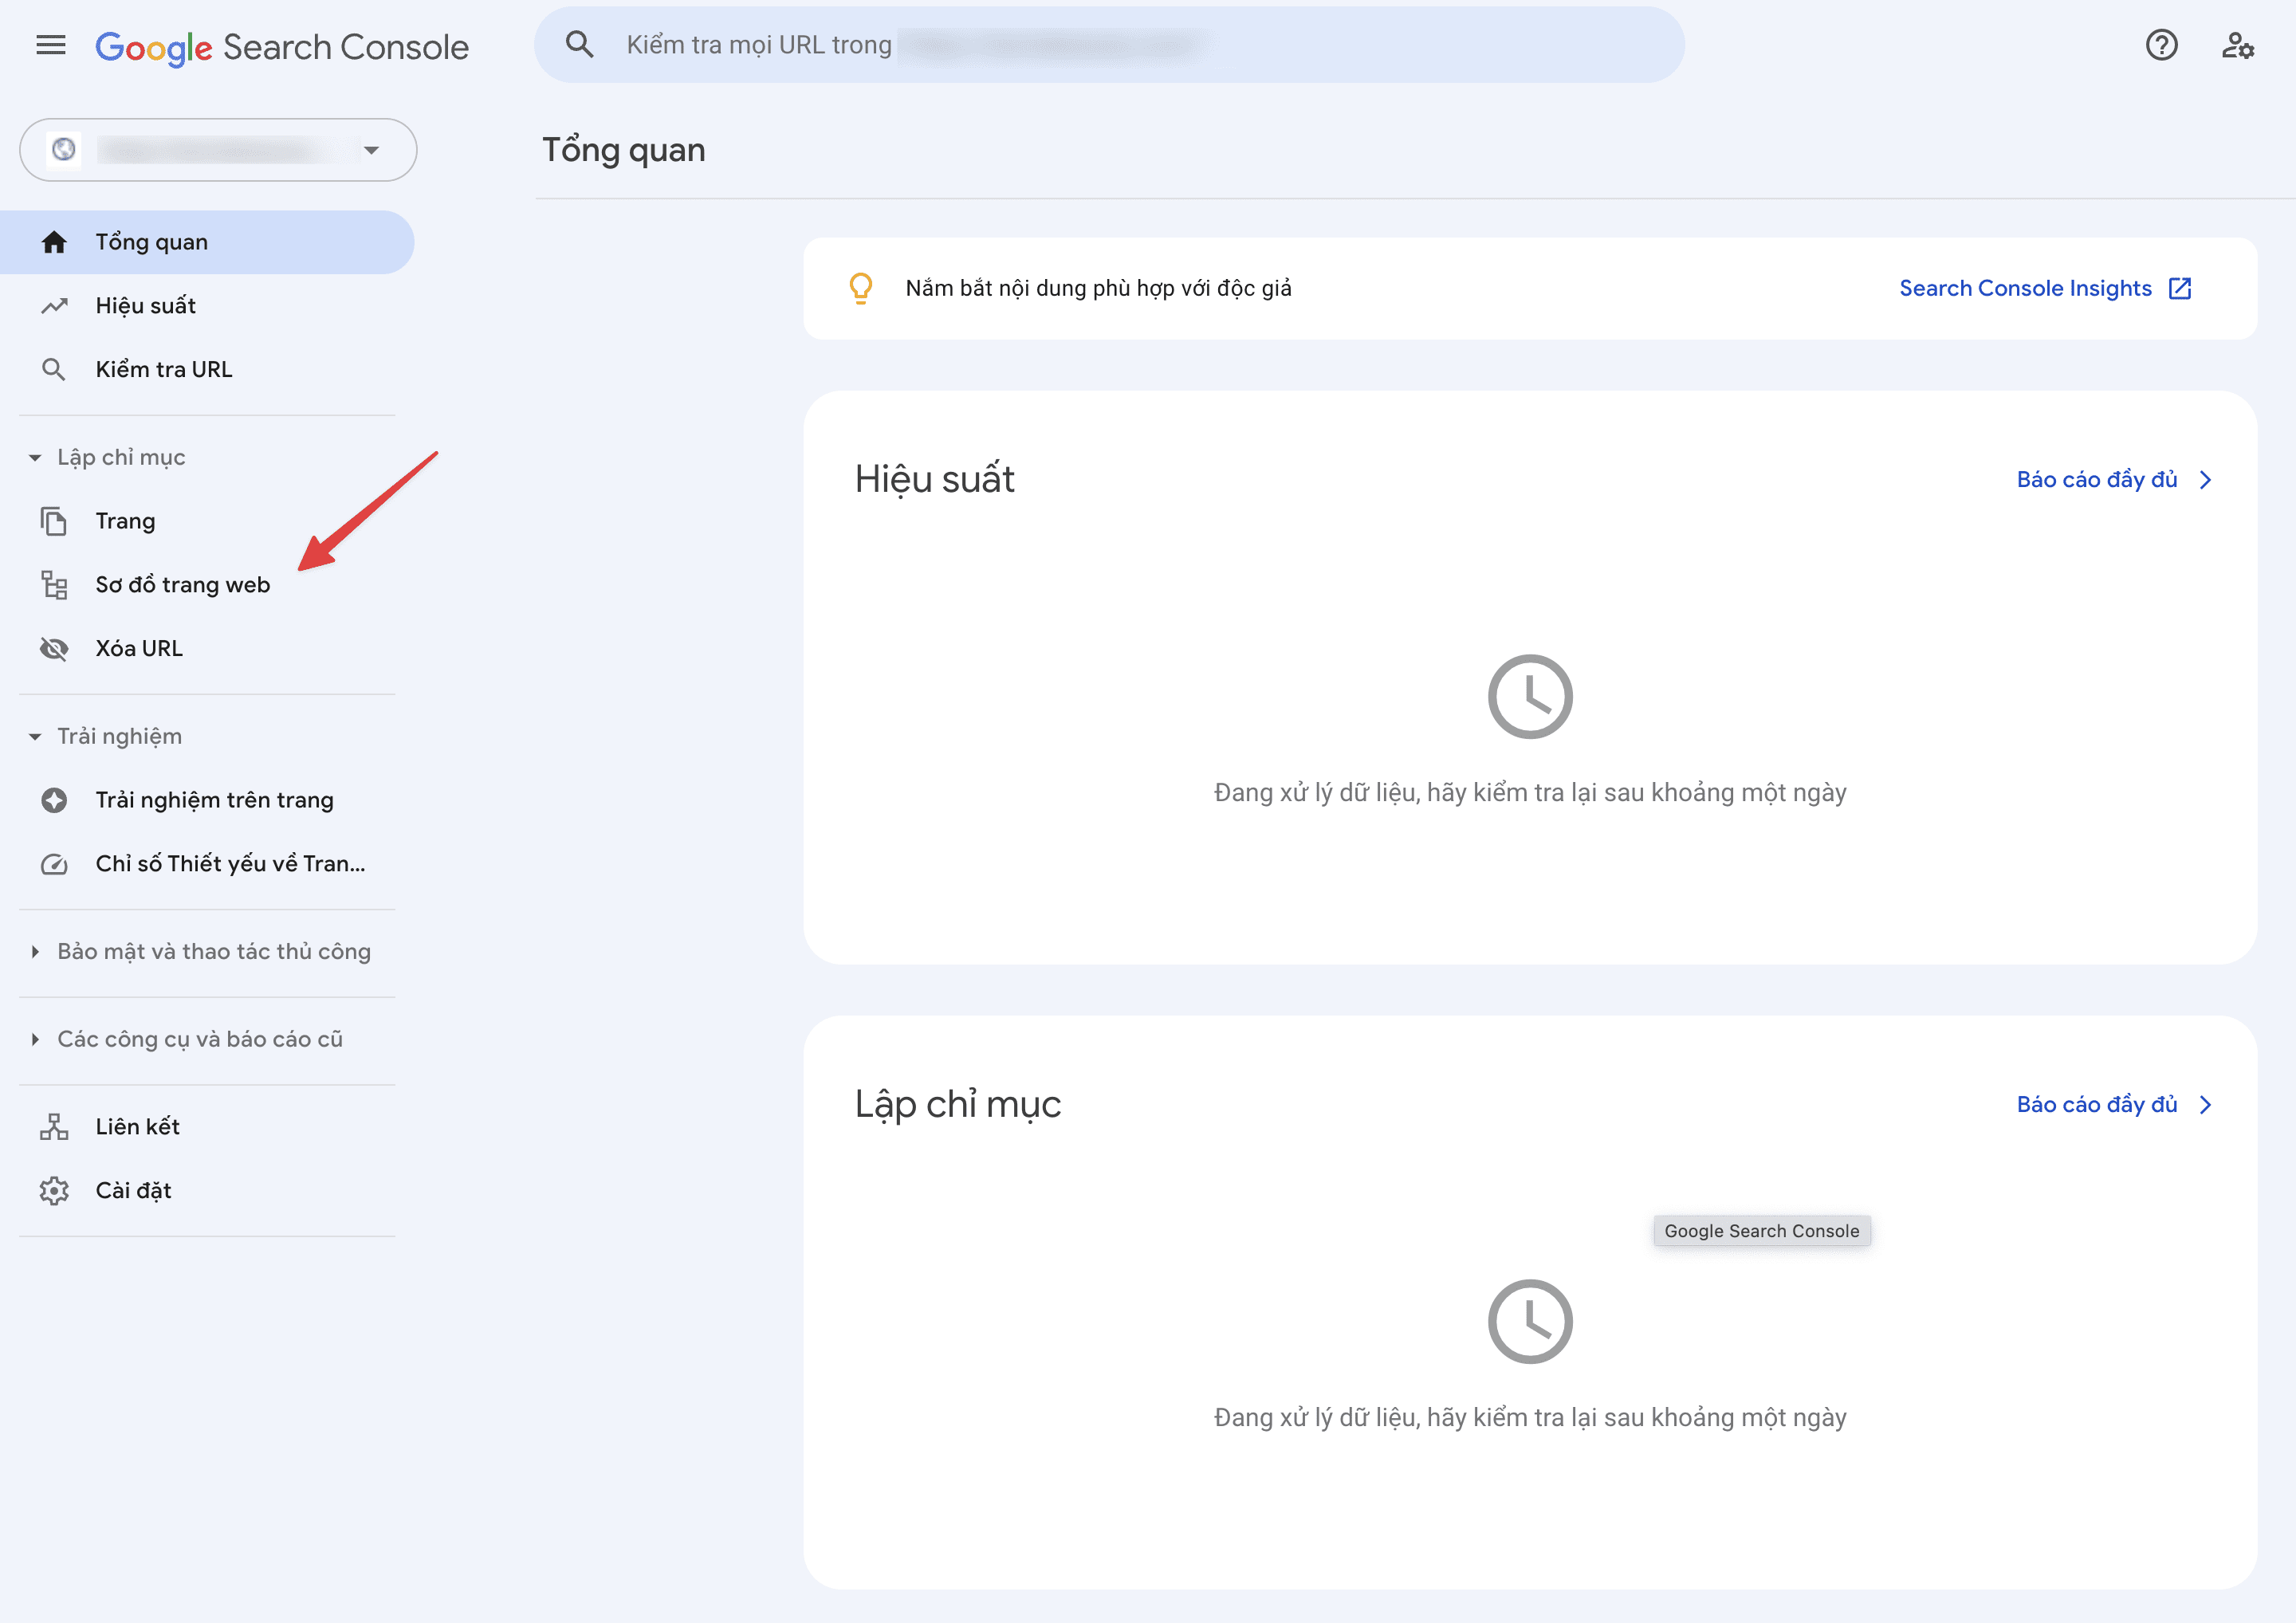Open the property selector dropdown
Screen dimensions: 2296x1623
pos(371,149)
